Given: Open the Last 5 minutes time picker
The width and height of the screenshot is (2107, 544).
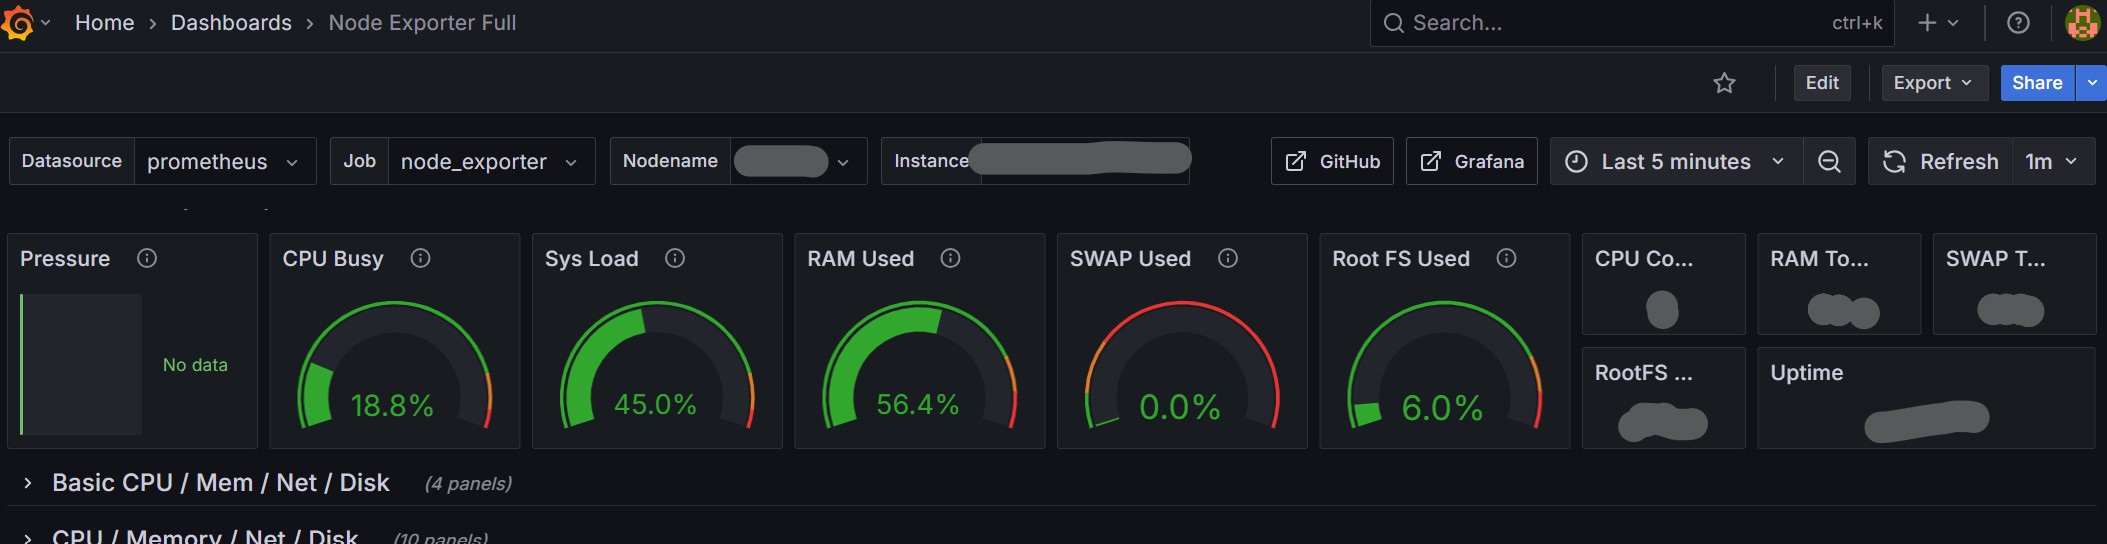Looking at the screenshot, I should (1676, 161).
